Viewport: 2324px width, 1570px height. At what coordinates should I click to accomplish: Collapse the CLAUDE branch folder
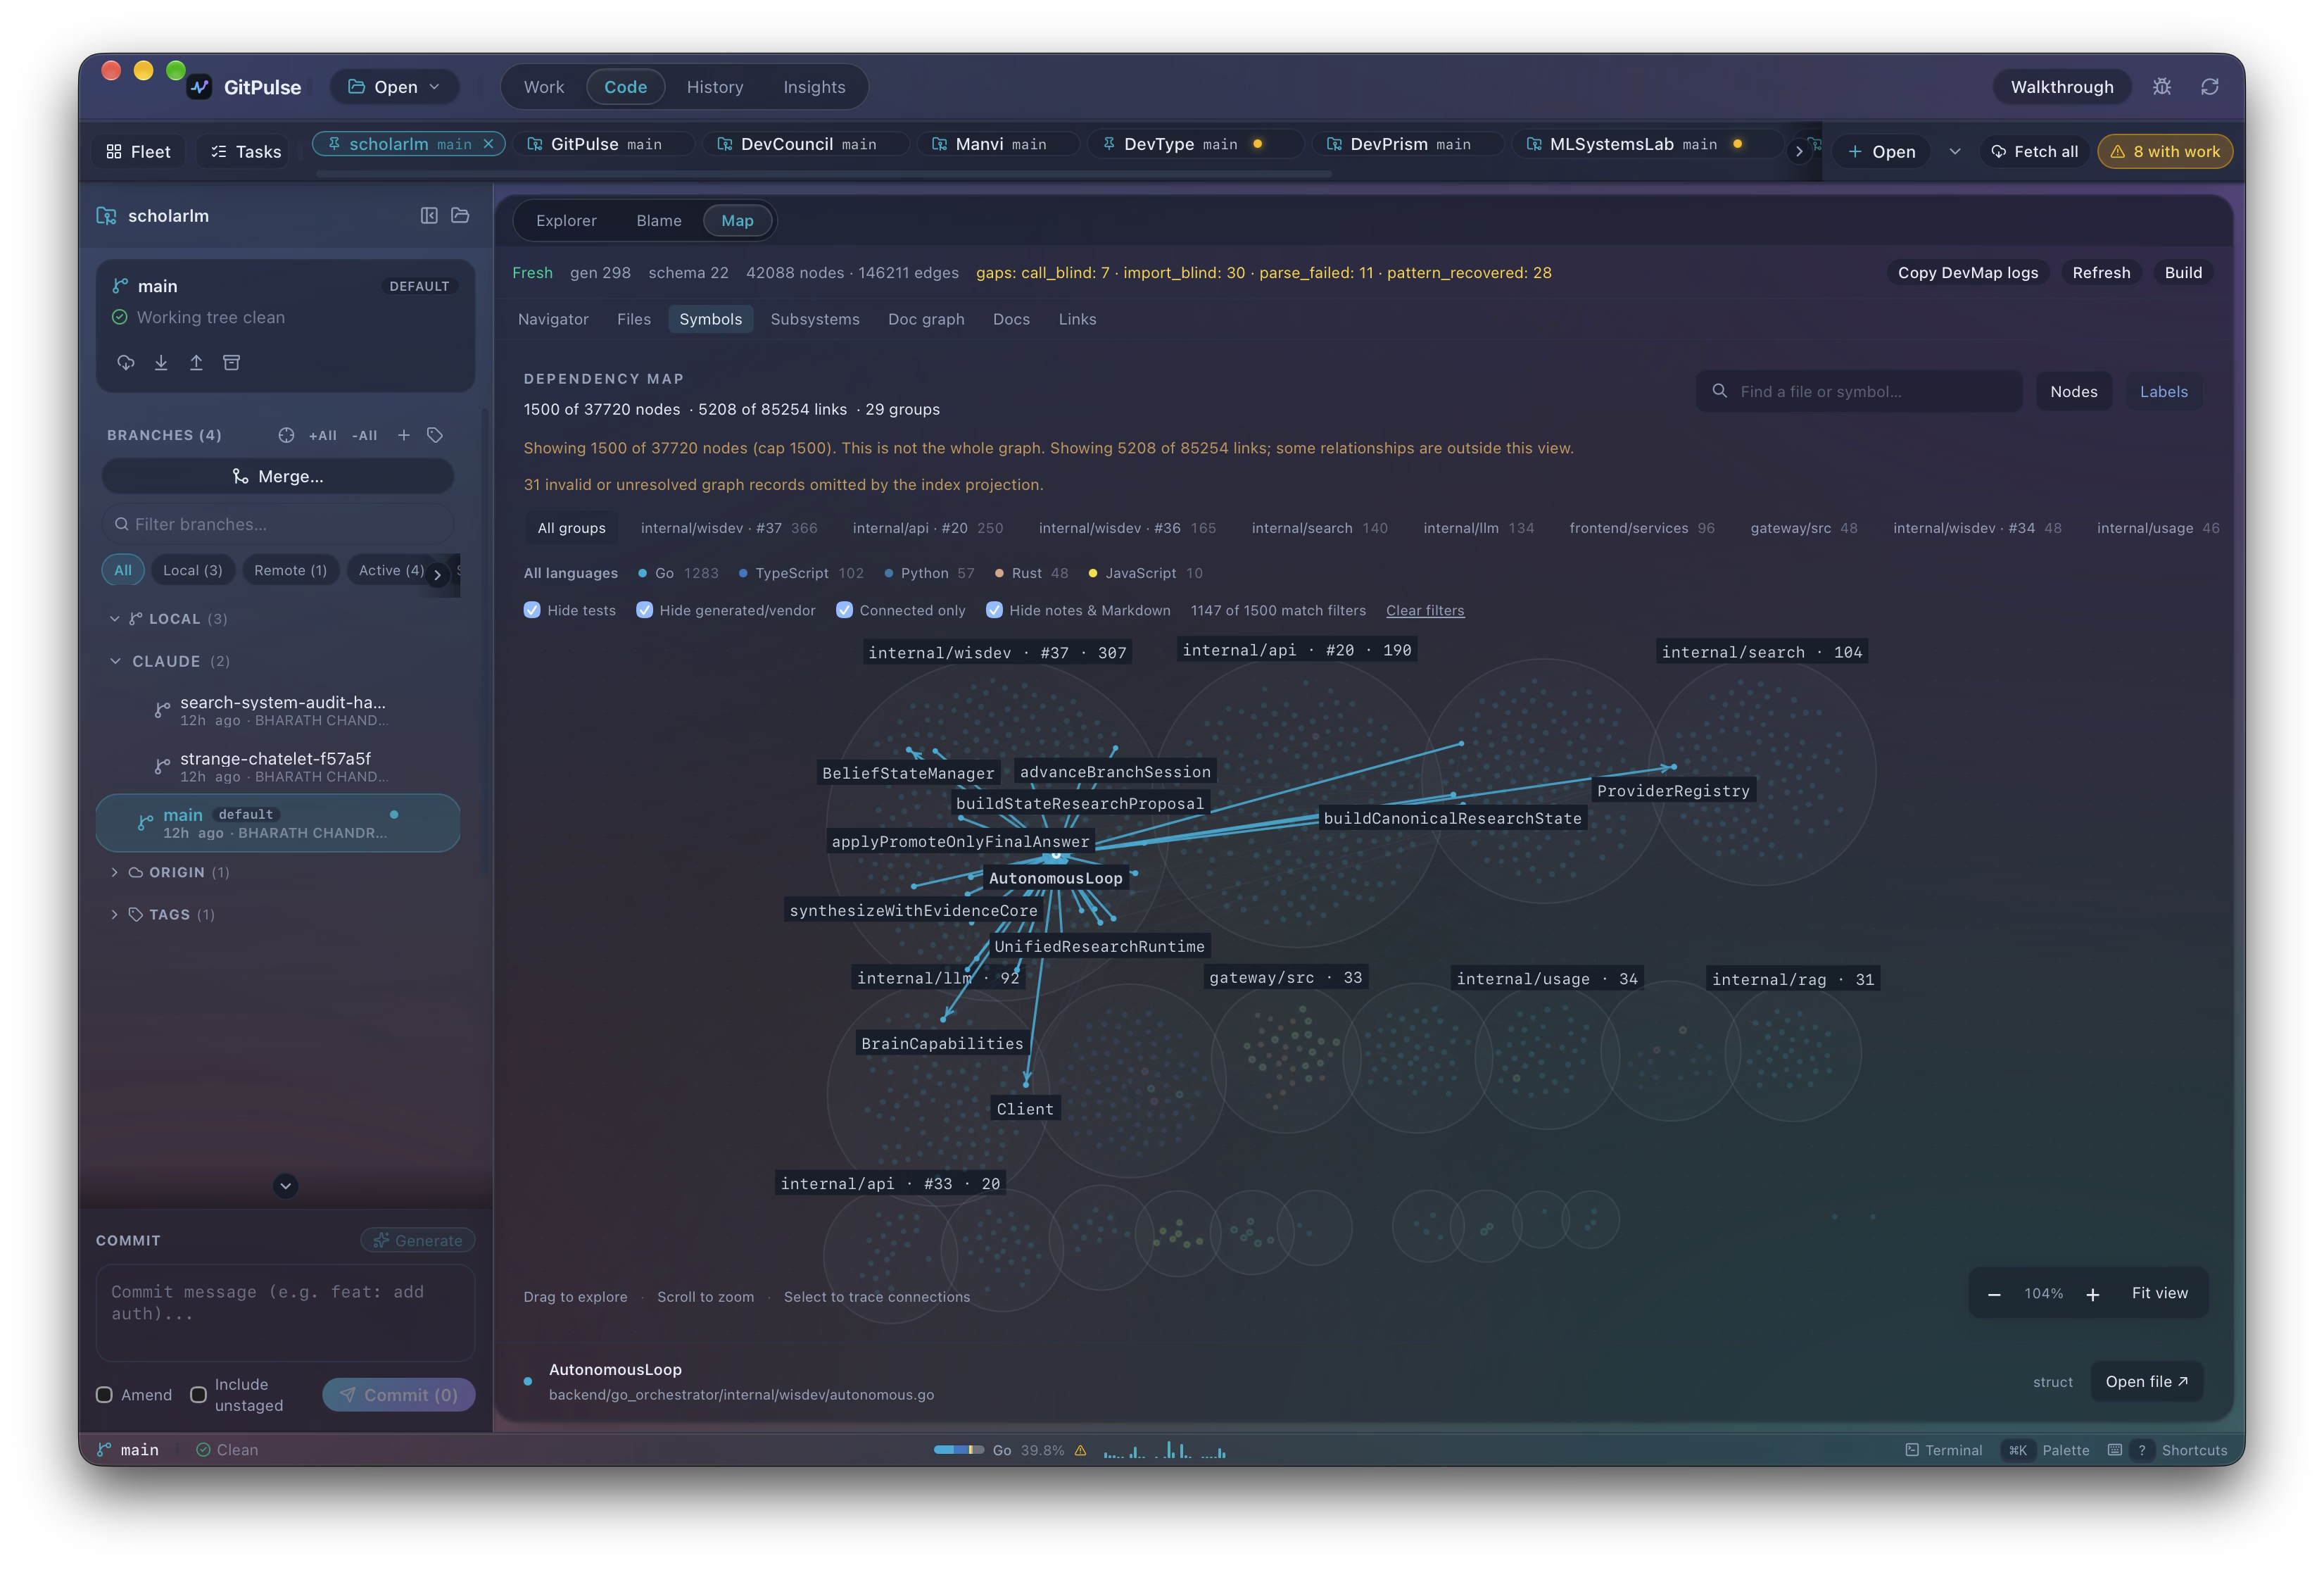click(115, 661)
